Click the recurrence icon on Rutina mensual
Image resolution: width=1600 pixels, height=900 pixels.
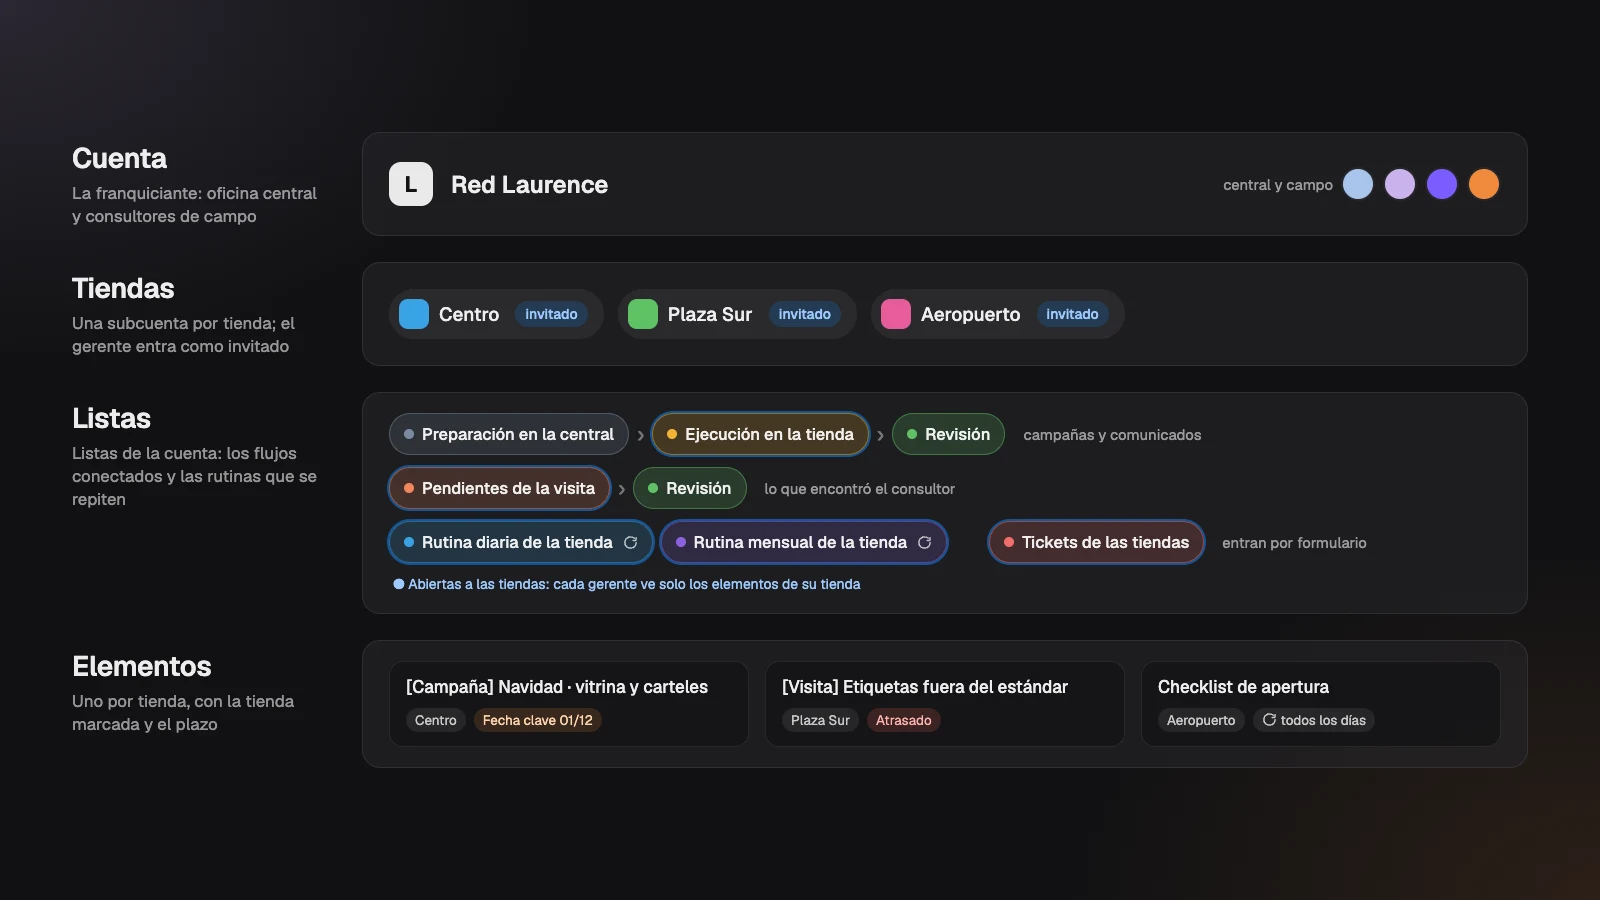coord(925,542)
